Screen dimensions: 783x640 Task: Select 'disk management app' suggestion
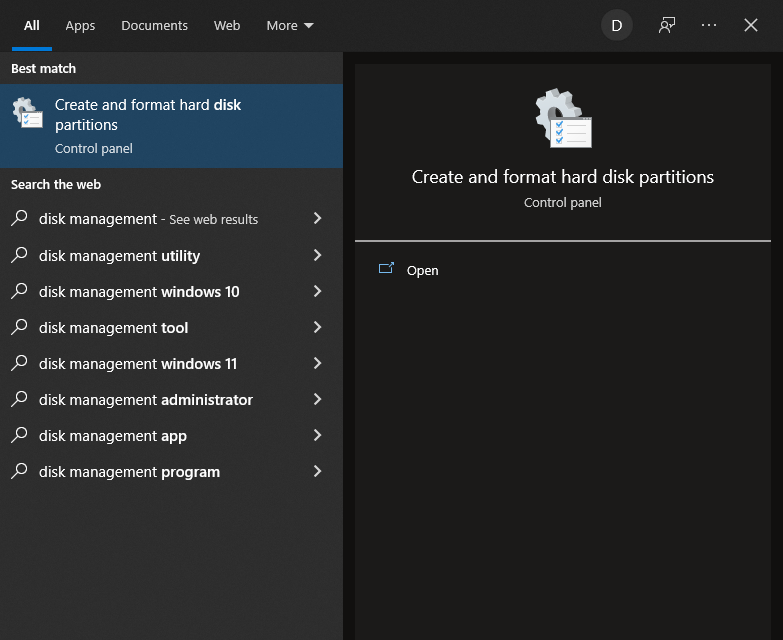coord(171,435)
